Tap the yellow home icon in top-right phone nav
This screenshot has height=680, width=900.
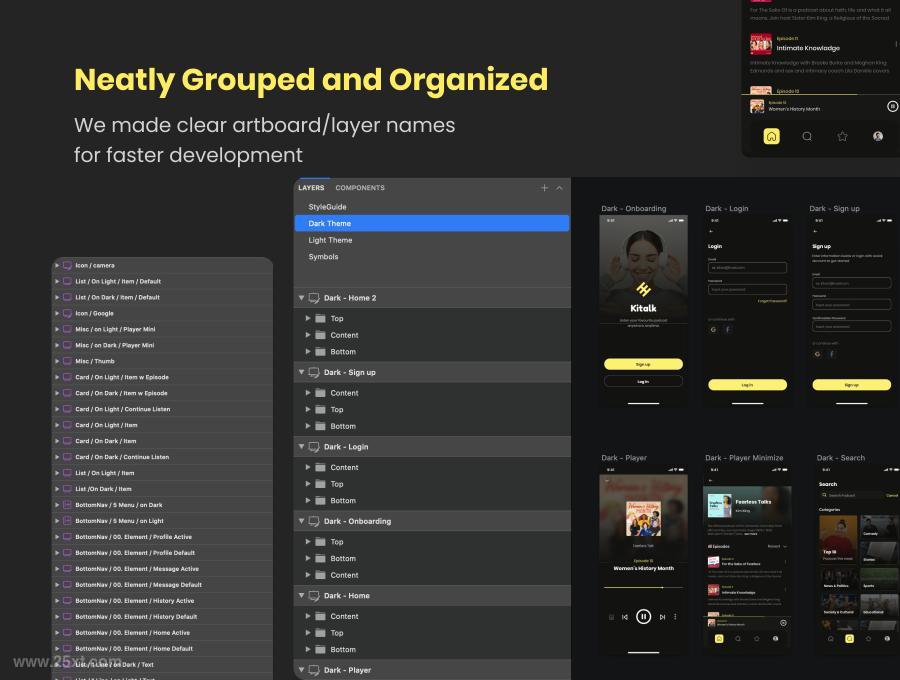click(771, 137)
